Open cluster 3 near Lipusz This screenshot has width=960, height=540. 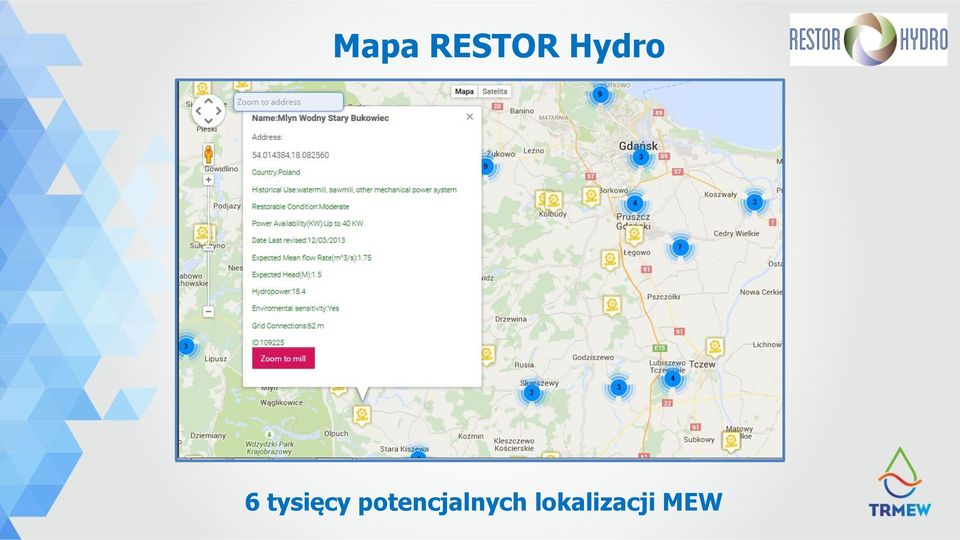(186, 346)
